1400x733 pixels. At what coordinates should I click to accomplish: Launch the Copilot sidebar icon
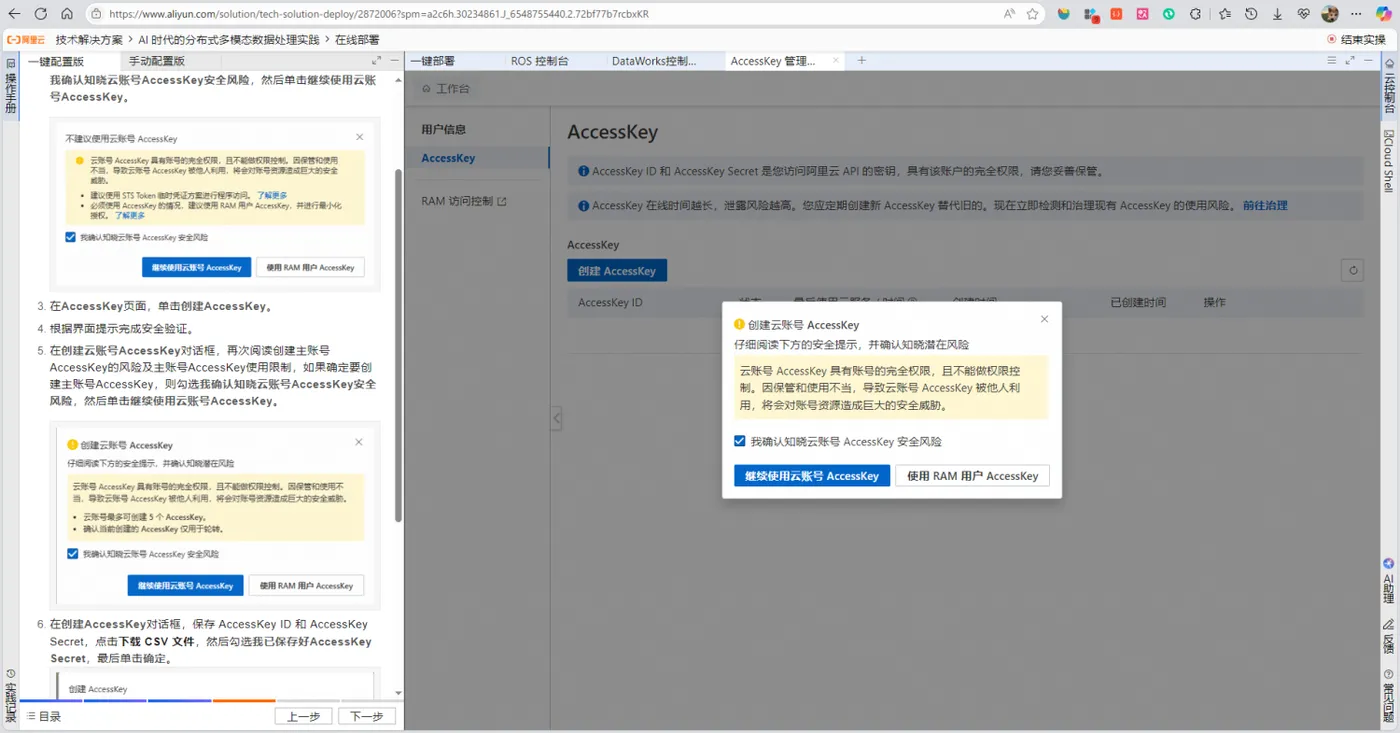point(1384,14)
